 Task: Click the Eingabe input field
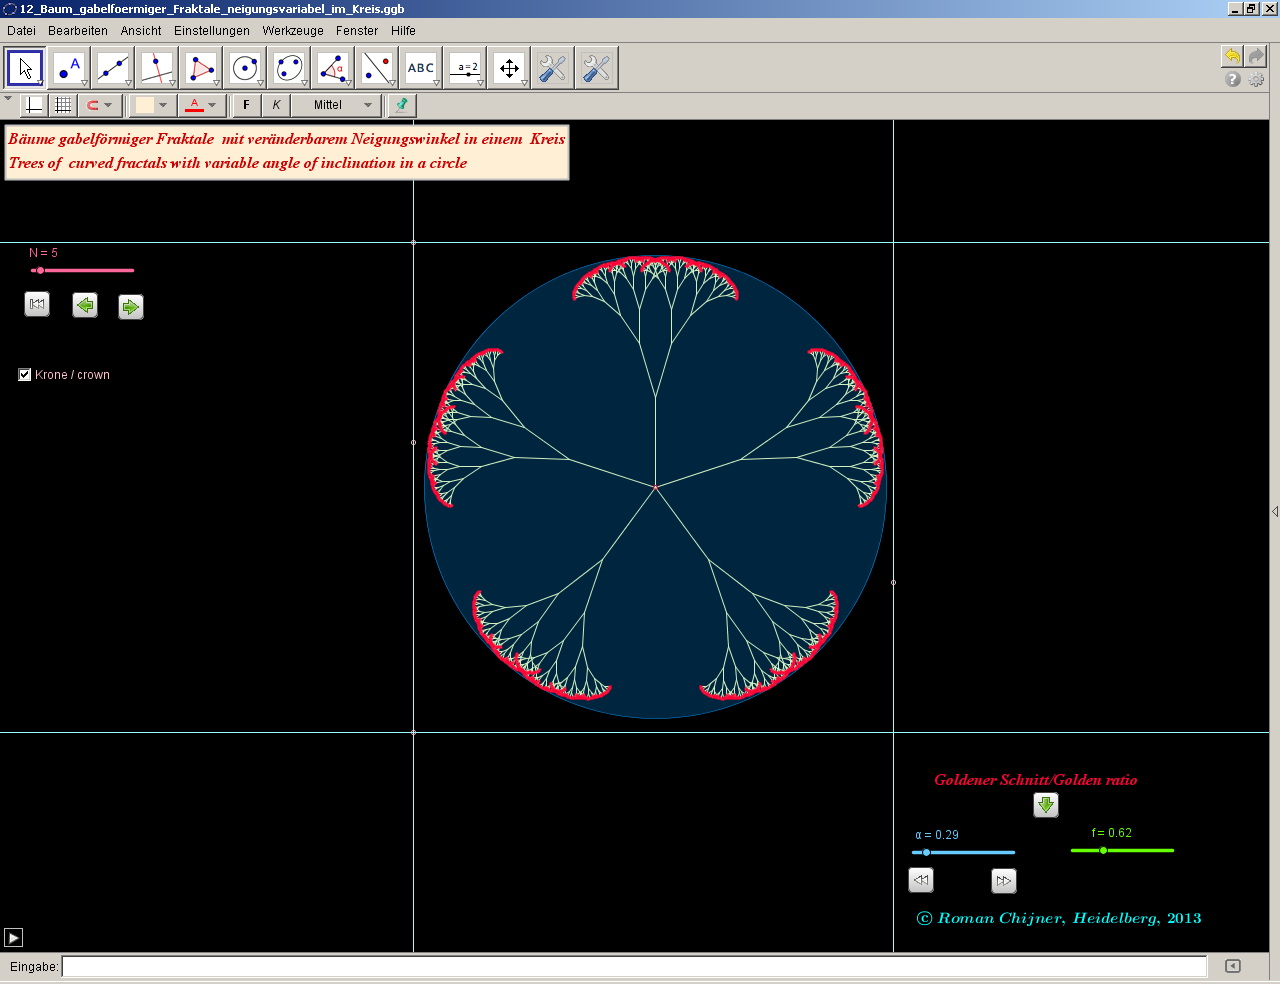pos(634,966)
